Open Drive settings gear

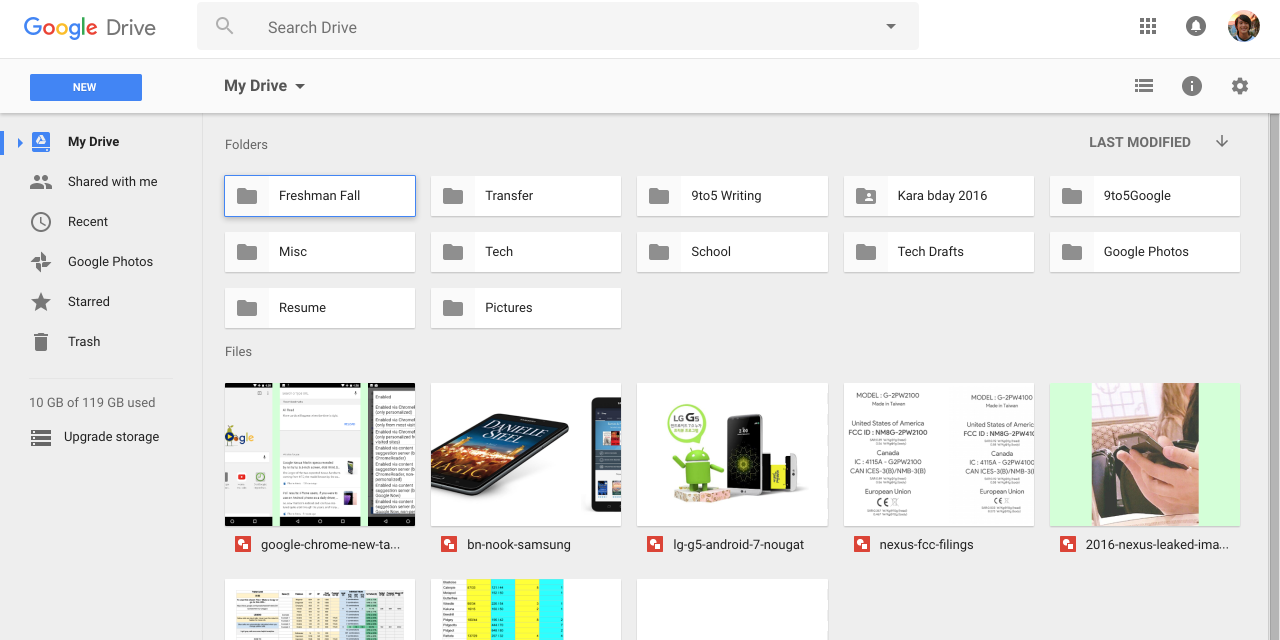coord(1239,86)
